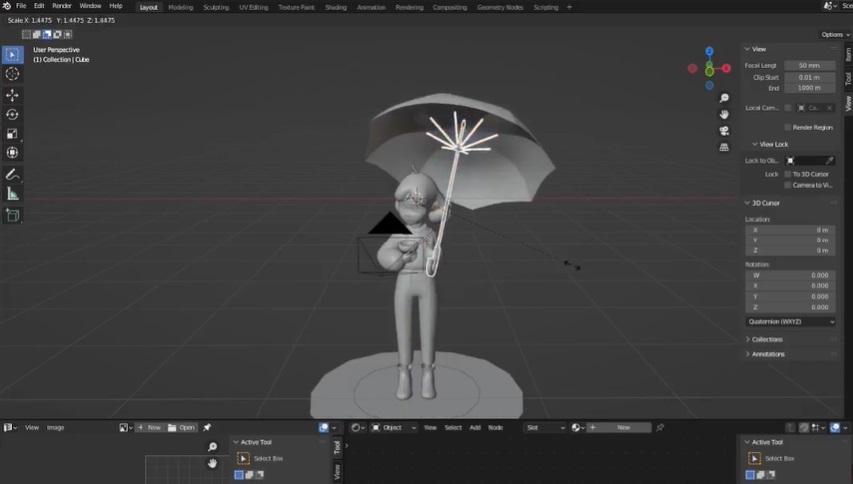The height and width of the screenshot is (484, 853).
Task: Select the Subtract selection mode in viewport header
Action: click(47, 34)
